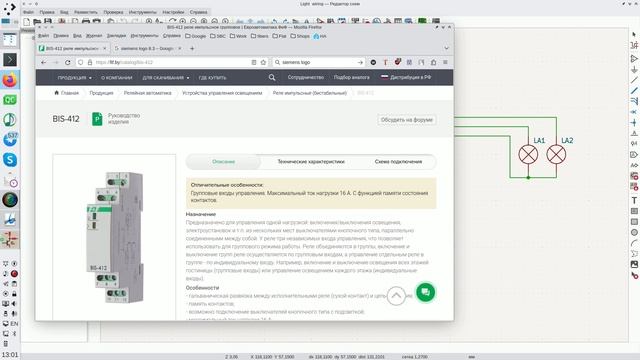Click the Save icon in KiCad toolbar
This screenshot has height=360, width=640.
pyautogui.click(x=48, y=21)
